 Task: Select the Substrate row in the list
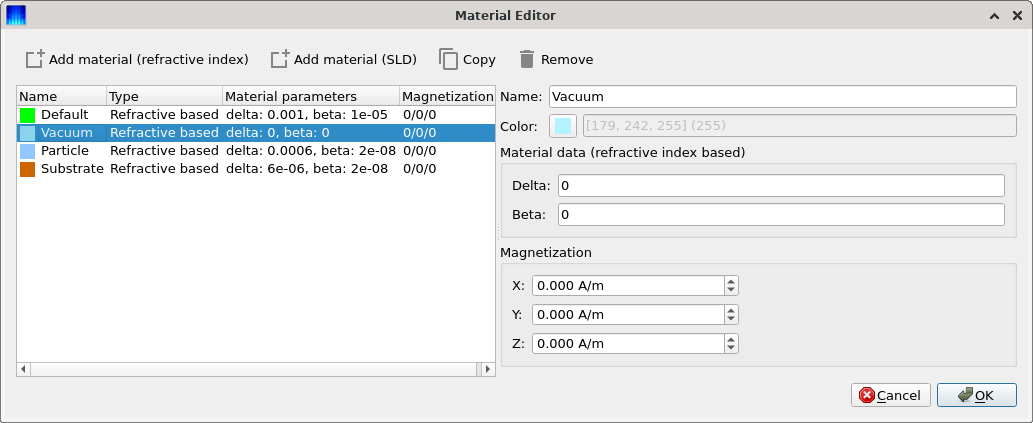256,169
